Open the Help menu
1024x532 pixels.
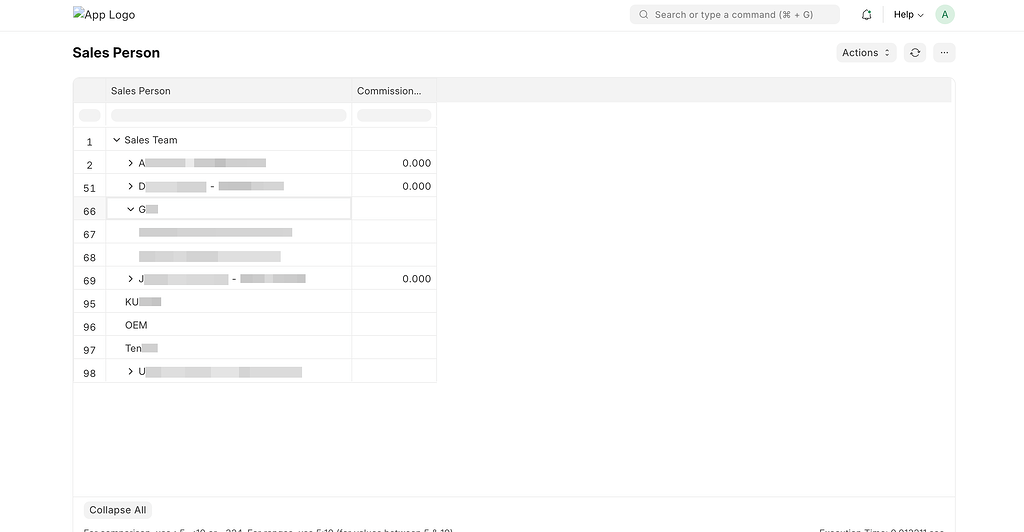(908, 15)
